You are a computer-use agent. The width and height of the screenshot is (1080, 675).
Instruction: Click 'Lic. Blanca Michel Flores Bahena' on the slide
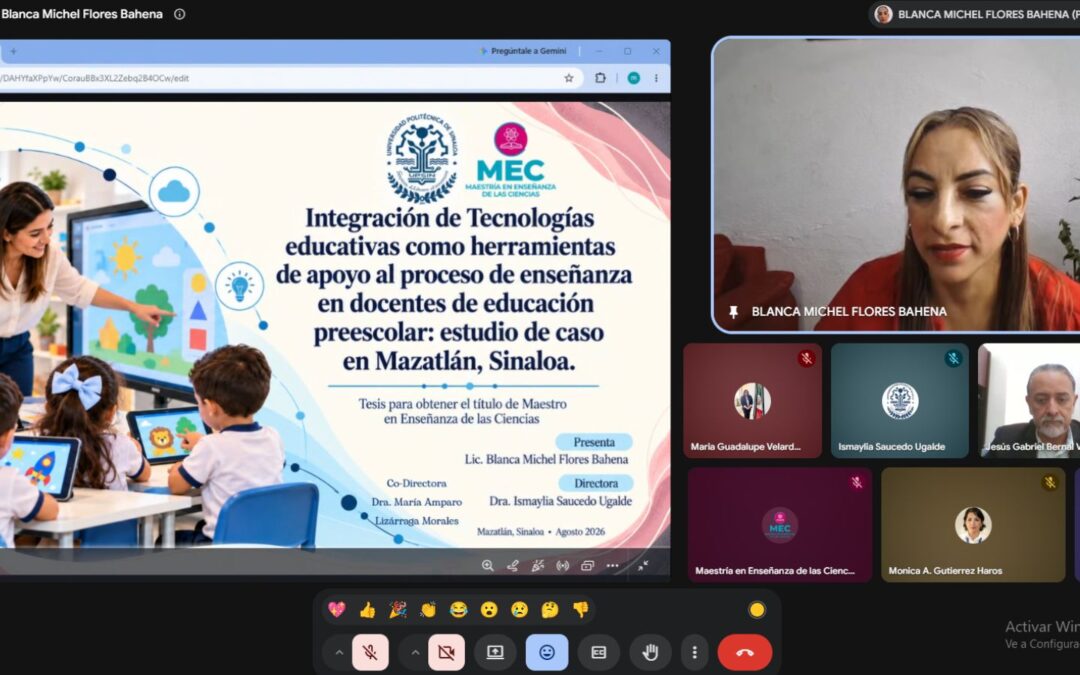[546, 459]
